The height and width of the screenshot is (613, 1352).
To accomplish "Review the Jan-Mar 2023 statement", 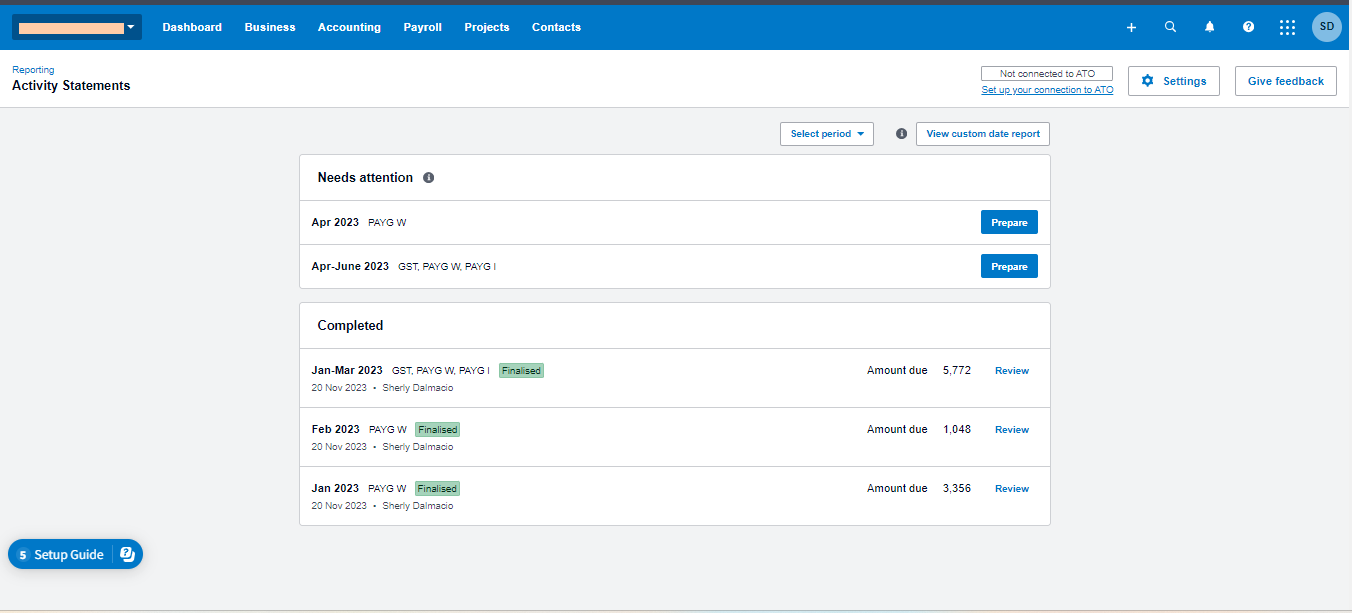I will [x=1011, y=370].
